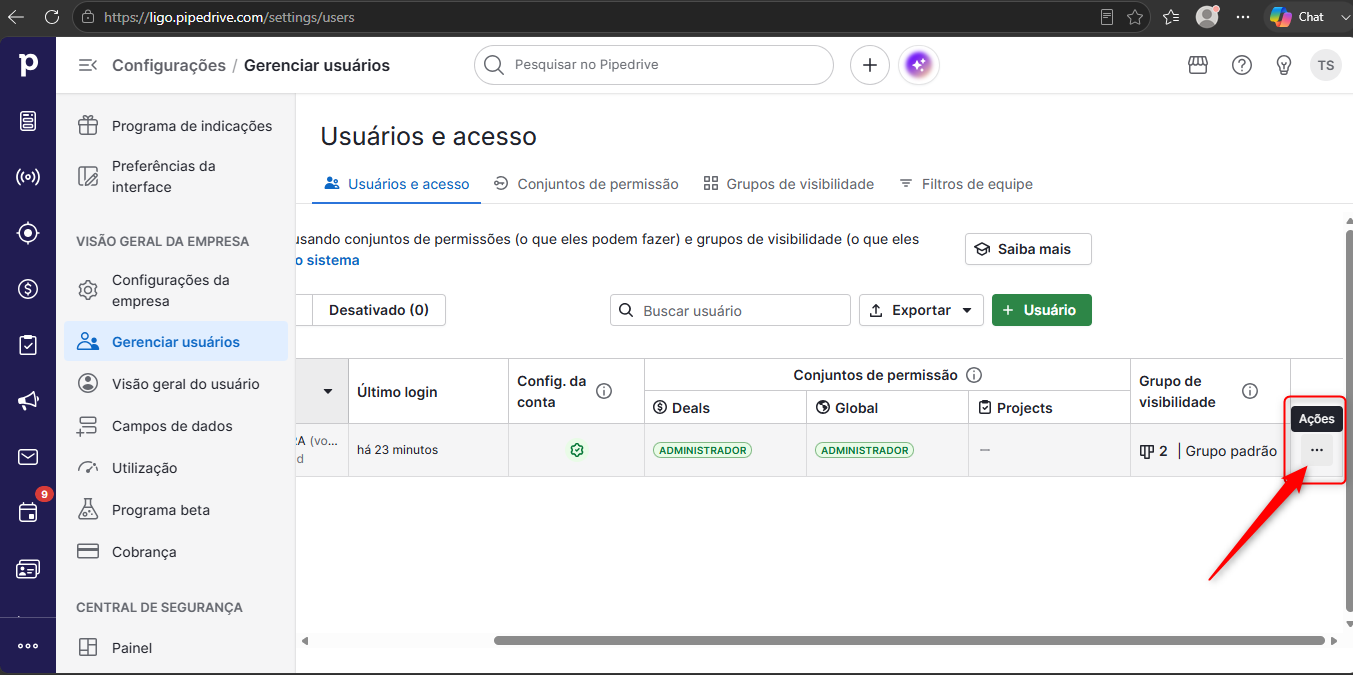
Task: Click the Configurações breadcrumb link
Action: pos(169,65)
